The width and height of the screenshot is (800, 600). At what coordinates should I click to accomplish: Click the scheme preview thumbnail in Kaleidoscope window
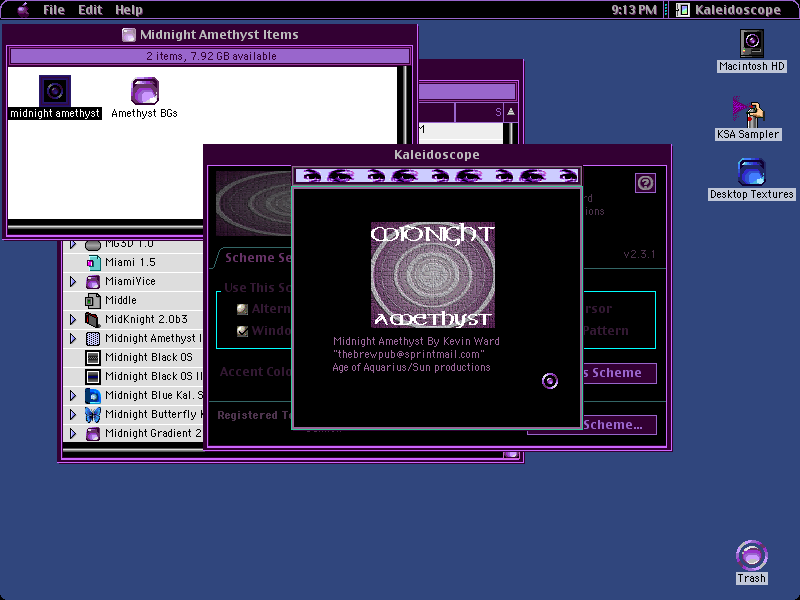point(254,203)
